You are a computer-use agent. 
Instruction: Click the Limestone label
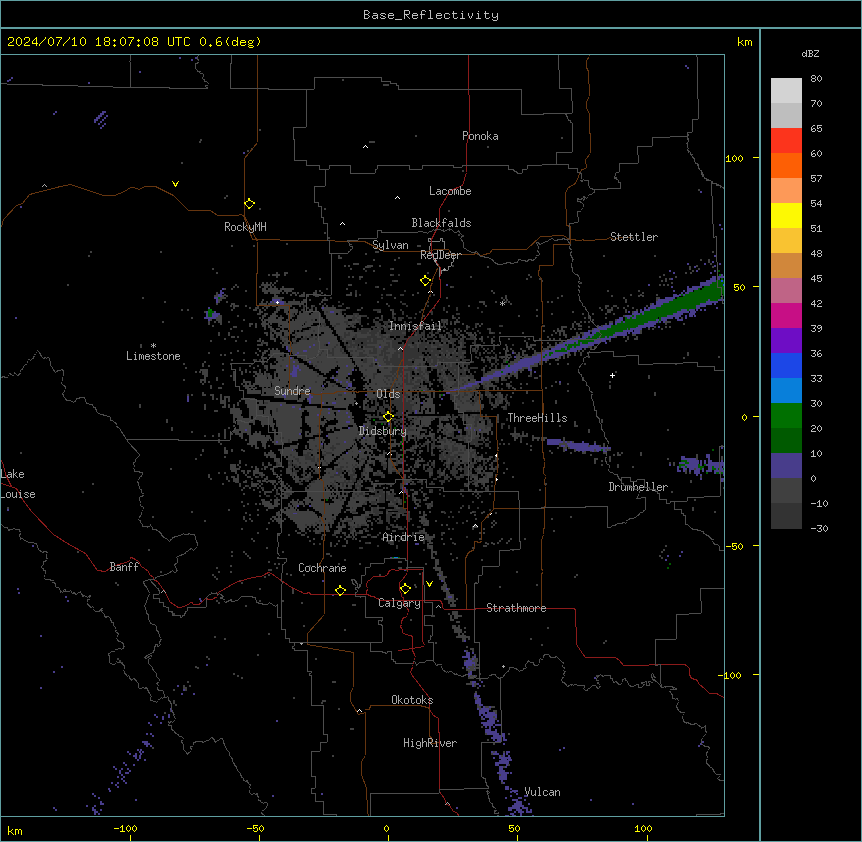point(153,356)
